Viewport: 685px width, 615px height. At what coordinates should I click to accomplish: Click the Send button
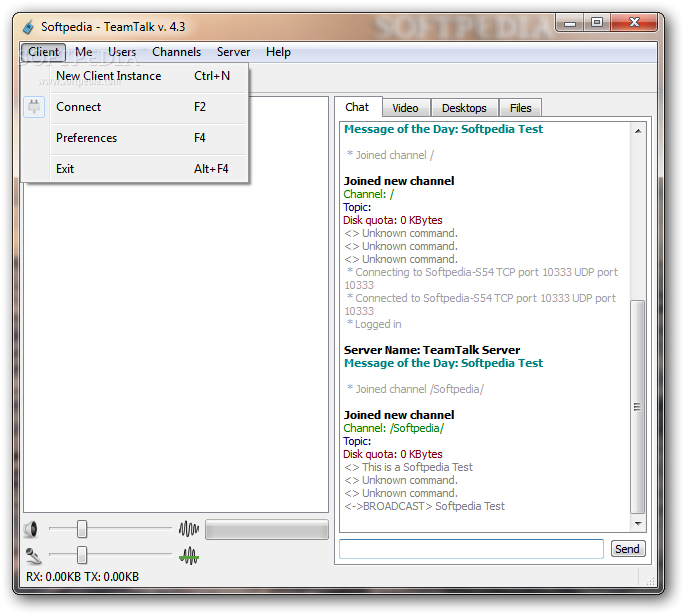[x=627, y=549]
